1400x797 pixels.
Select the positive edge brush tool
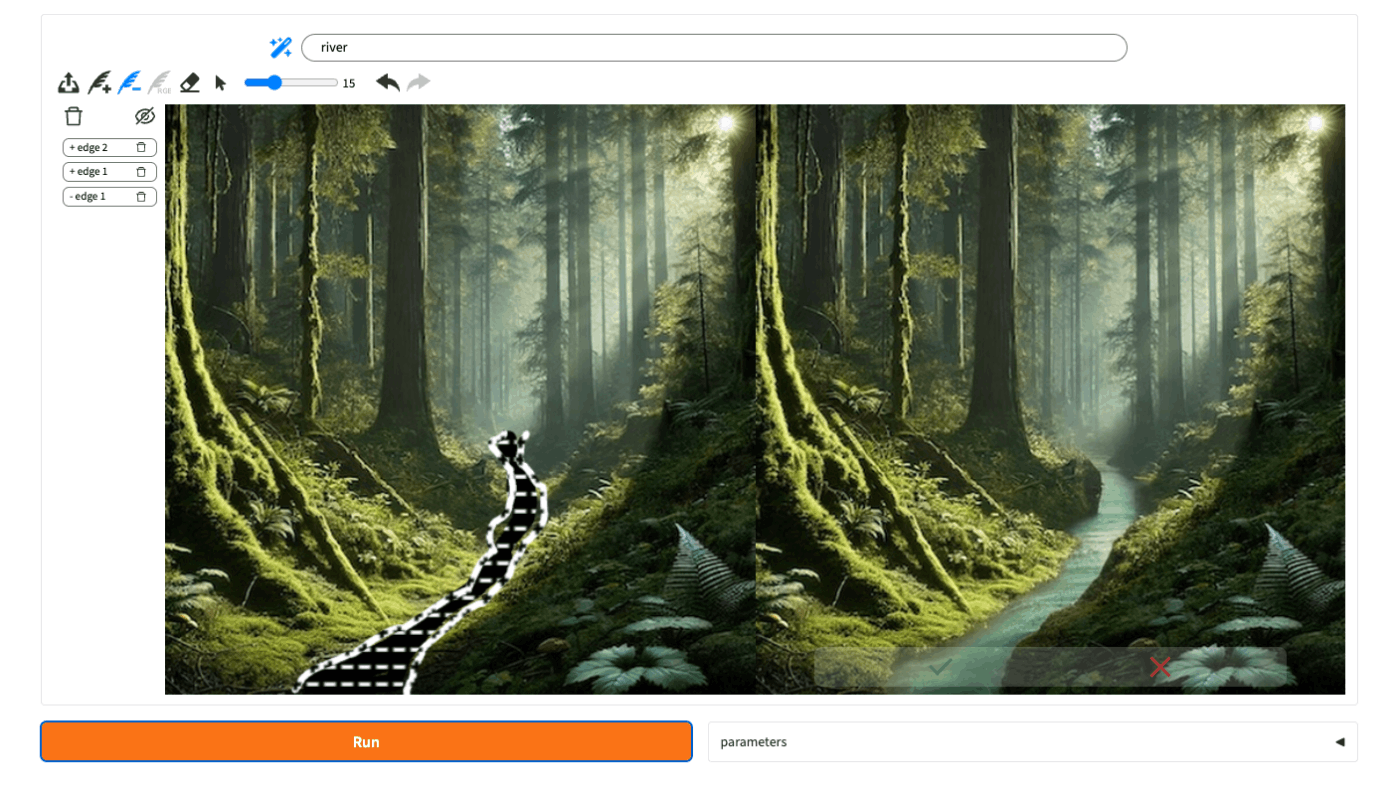click(99, 83)
